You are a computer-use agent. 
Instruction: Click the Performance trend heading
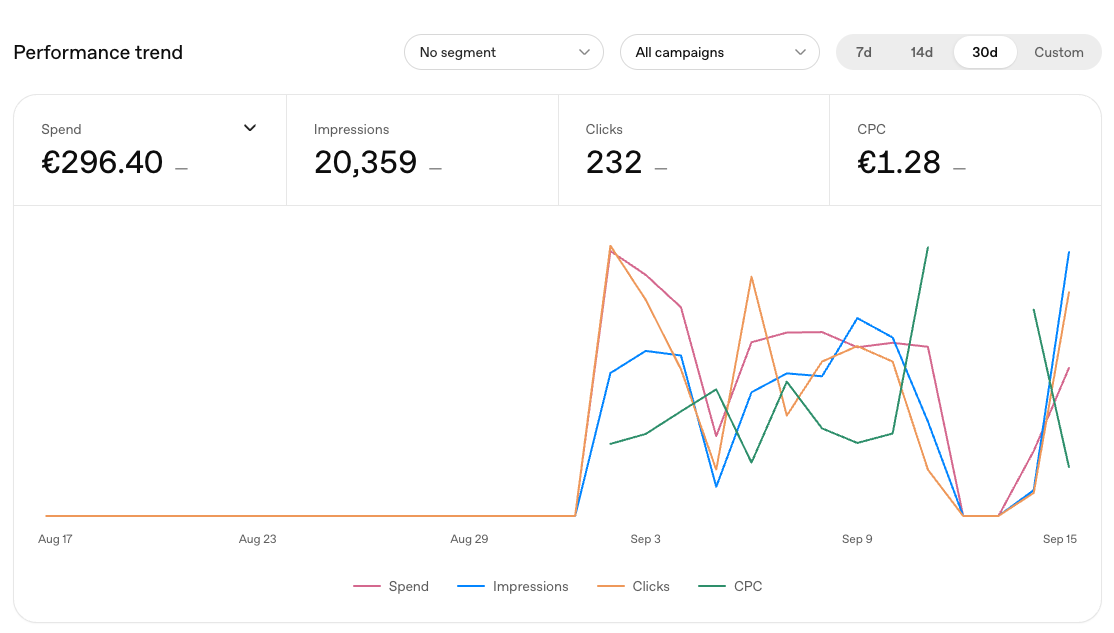(x=98, y=52)
